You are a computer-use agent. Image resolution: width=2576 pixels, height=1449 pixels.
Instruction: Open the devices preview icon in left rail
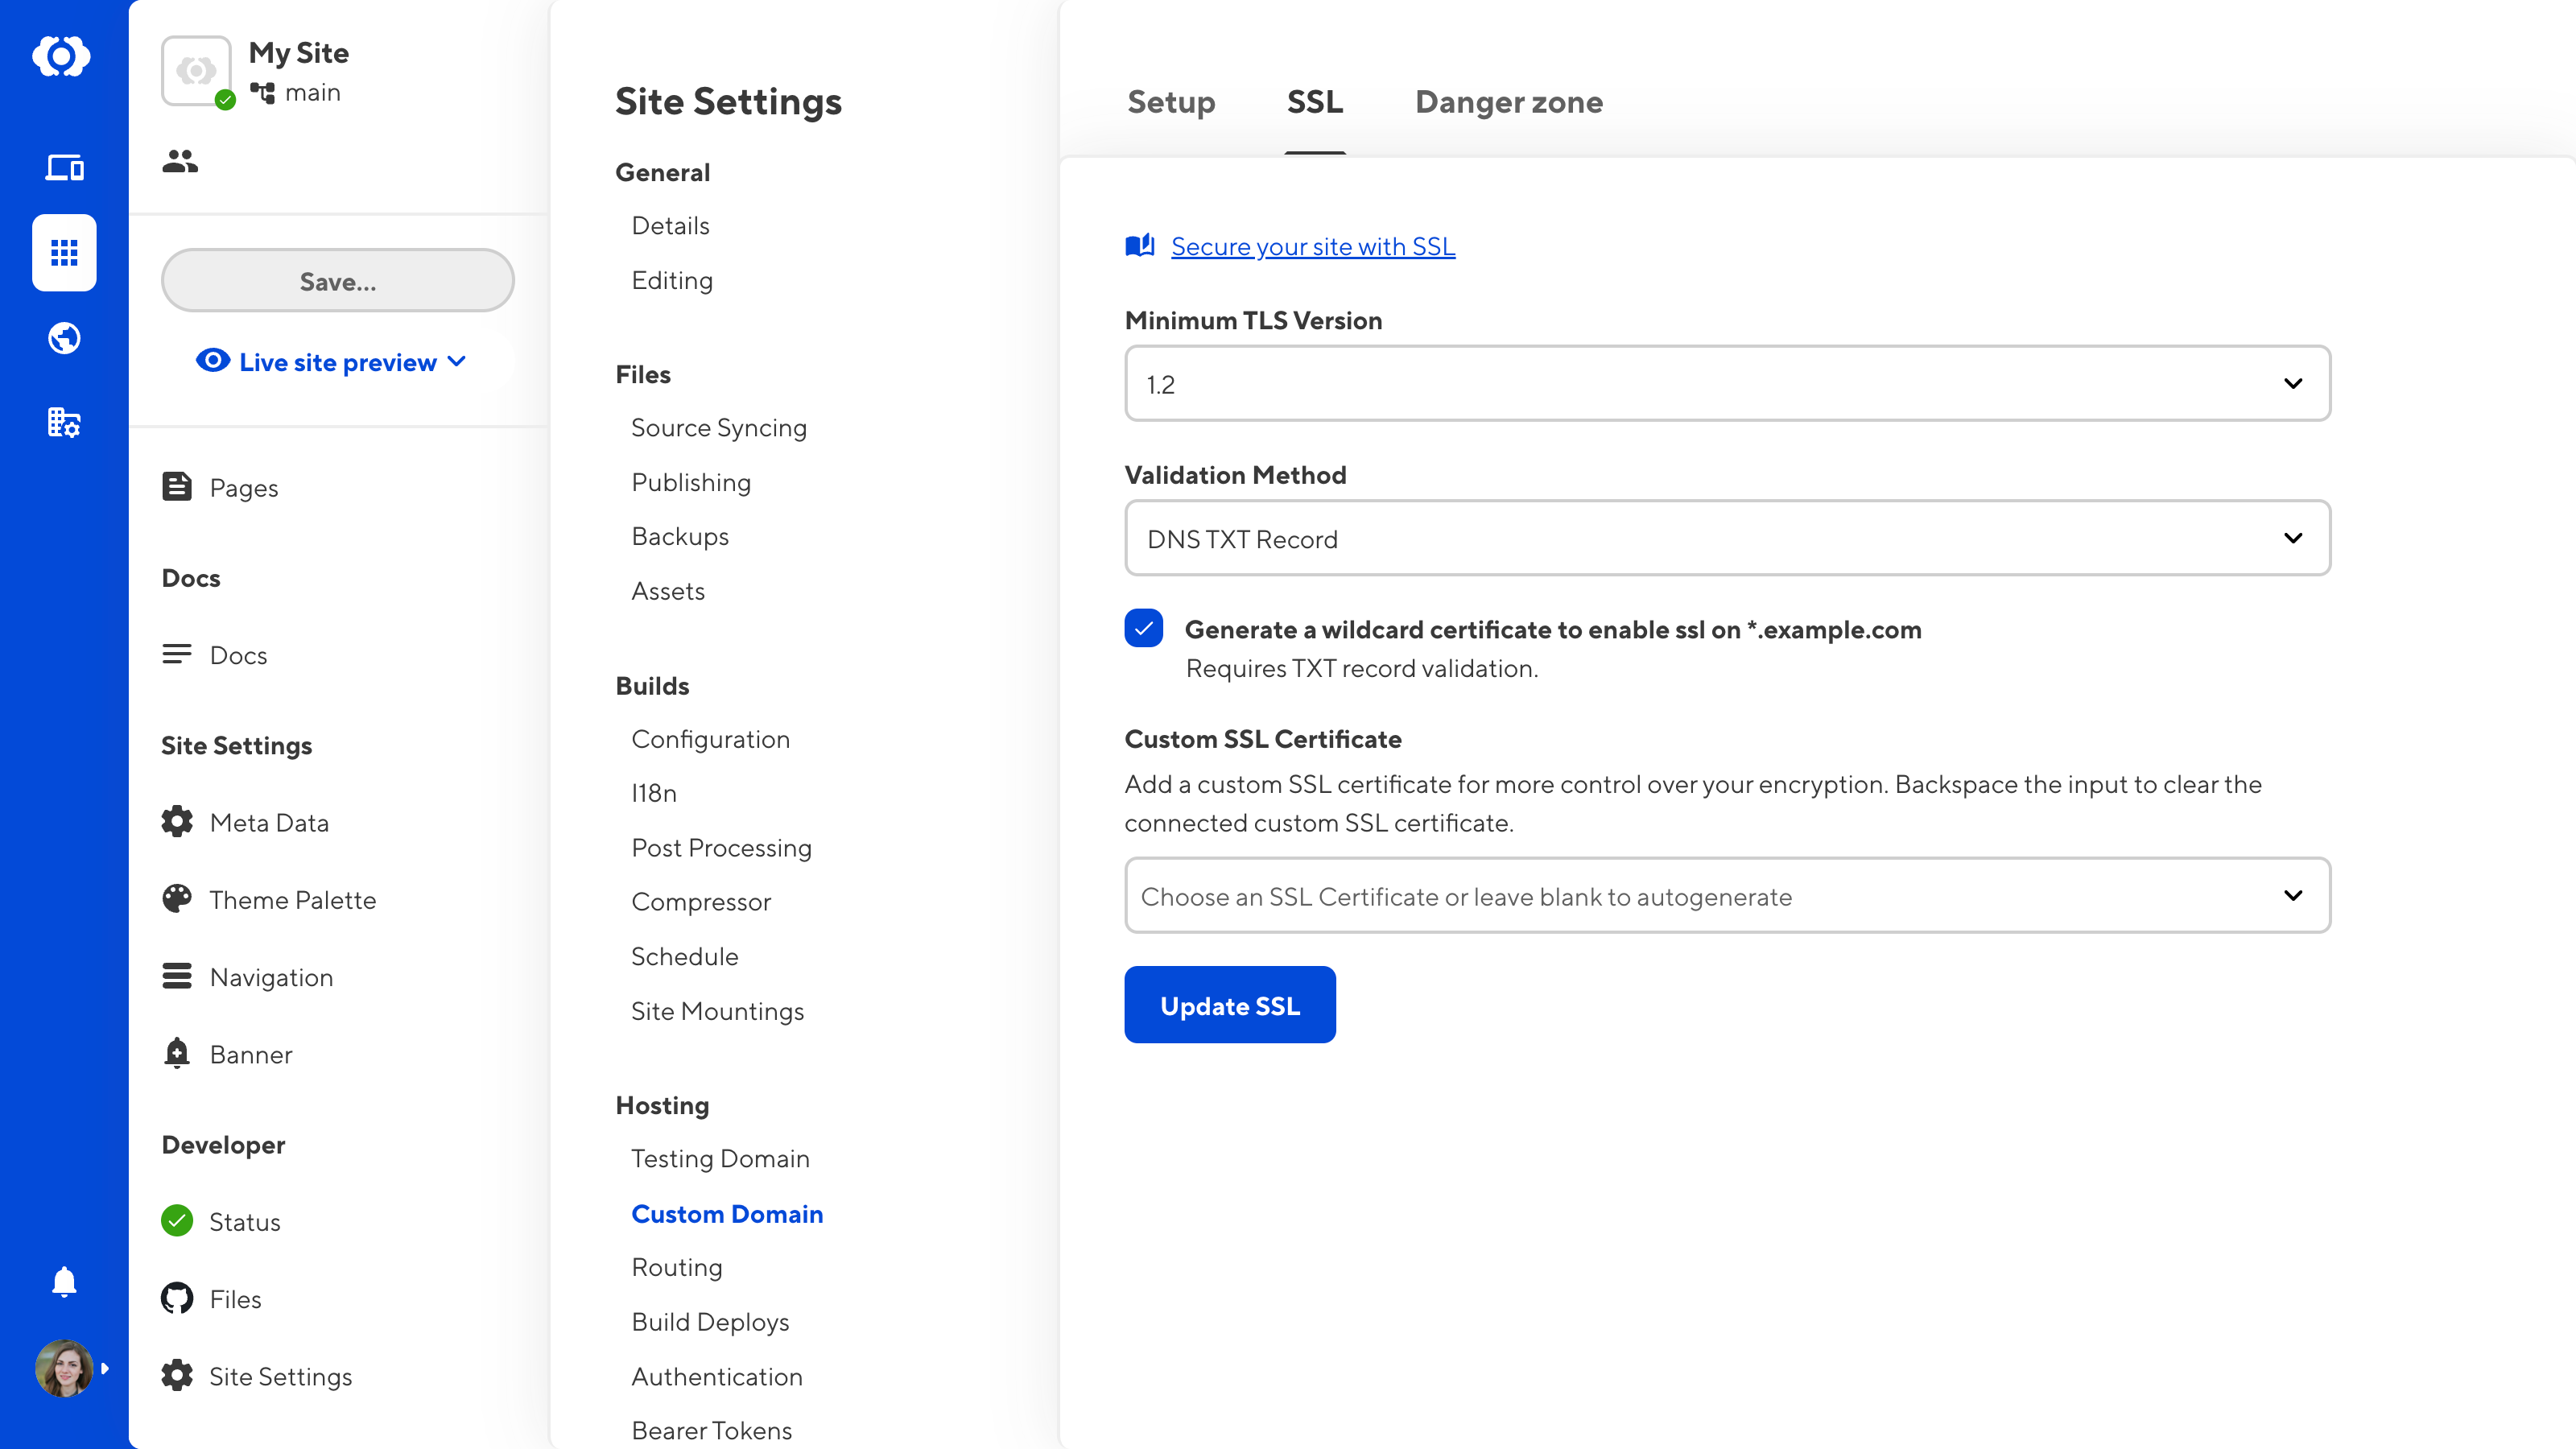coord(64,167)
